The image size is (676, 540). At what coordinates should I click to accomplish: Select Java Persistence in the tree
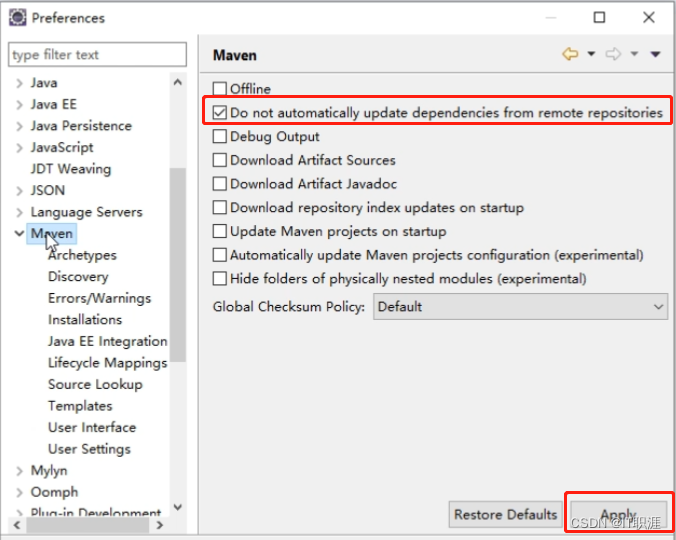click(81, 126)
